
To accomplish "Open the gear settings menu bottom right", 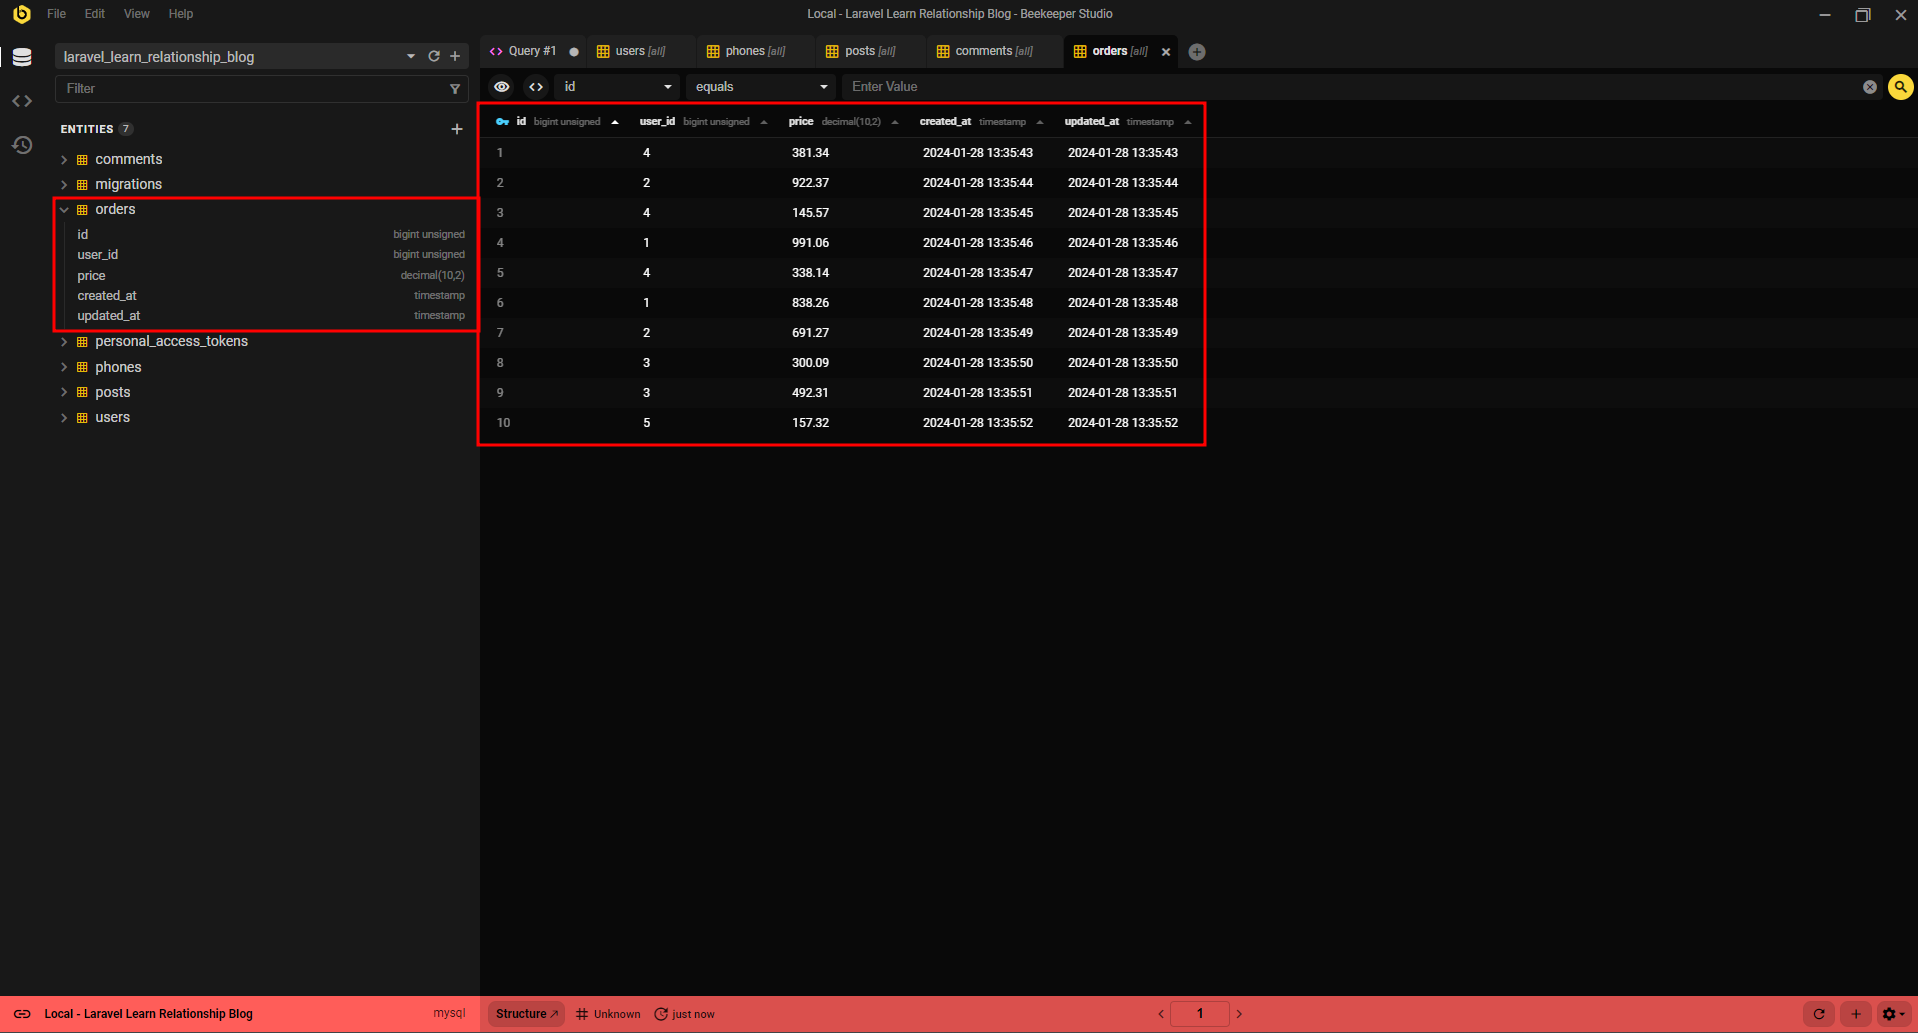I will [x=1891, y=1013].
